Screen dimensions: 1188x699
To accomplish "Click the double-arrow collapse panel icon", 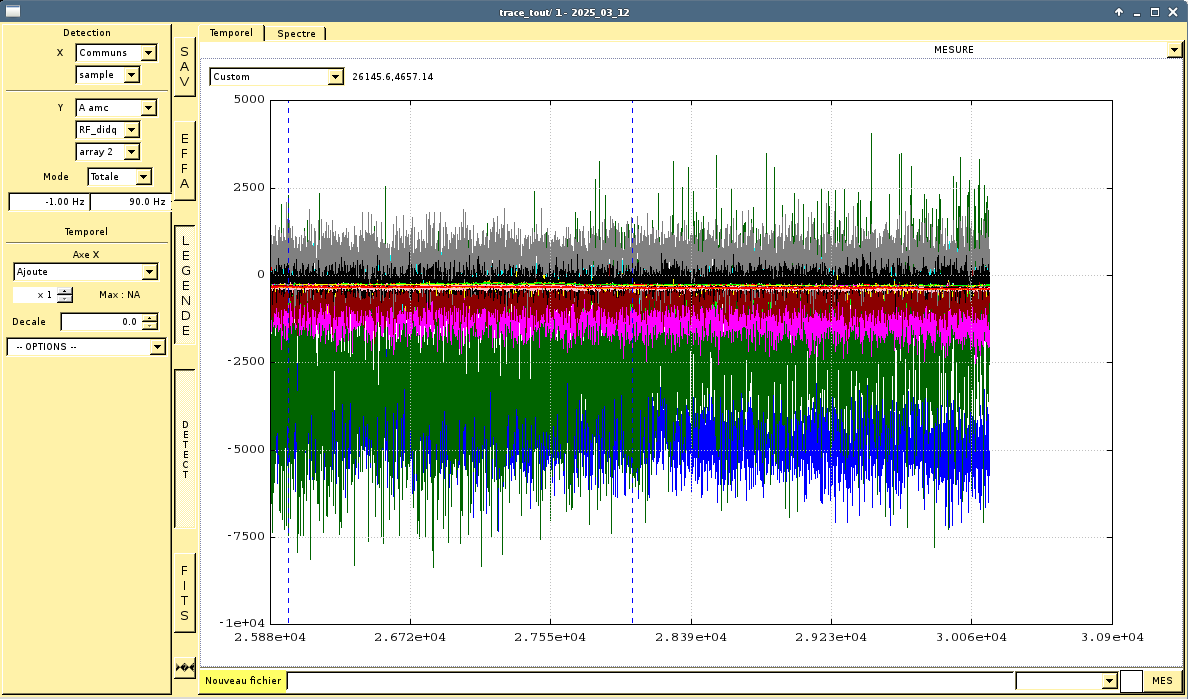I will [x=184, y=667].
